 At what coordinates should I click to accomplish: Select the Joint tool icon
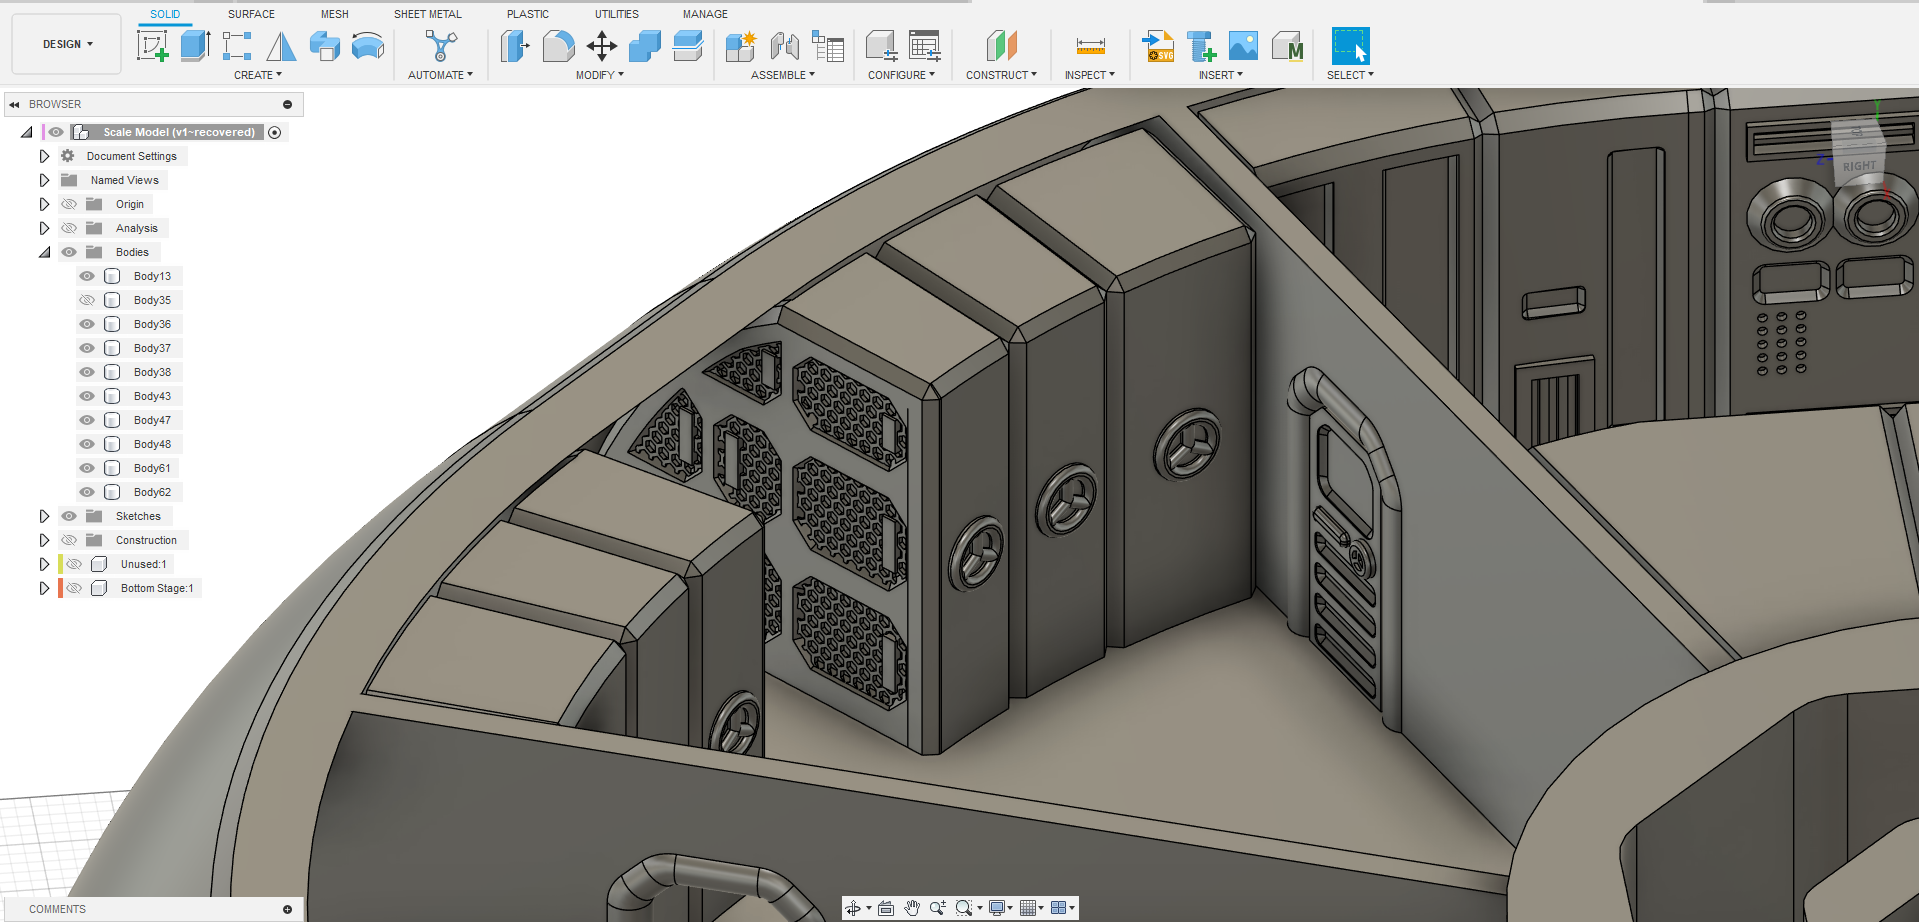coord(784,45)
